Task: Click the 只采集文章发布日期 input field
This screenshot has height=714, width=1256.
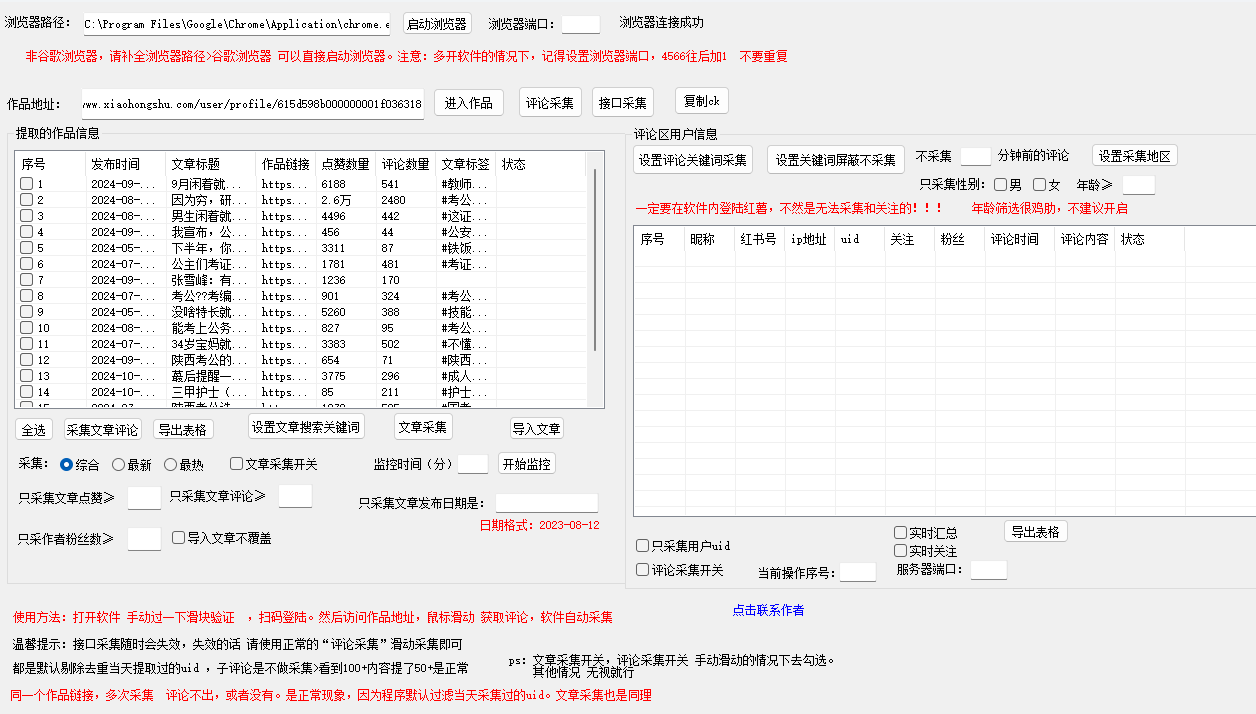Action: [x=546, y=503]
